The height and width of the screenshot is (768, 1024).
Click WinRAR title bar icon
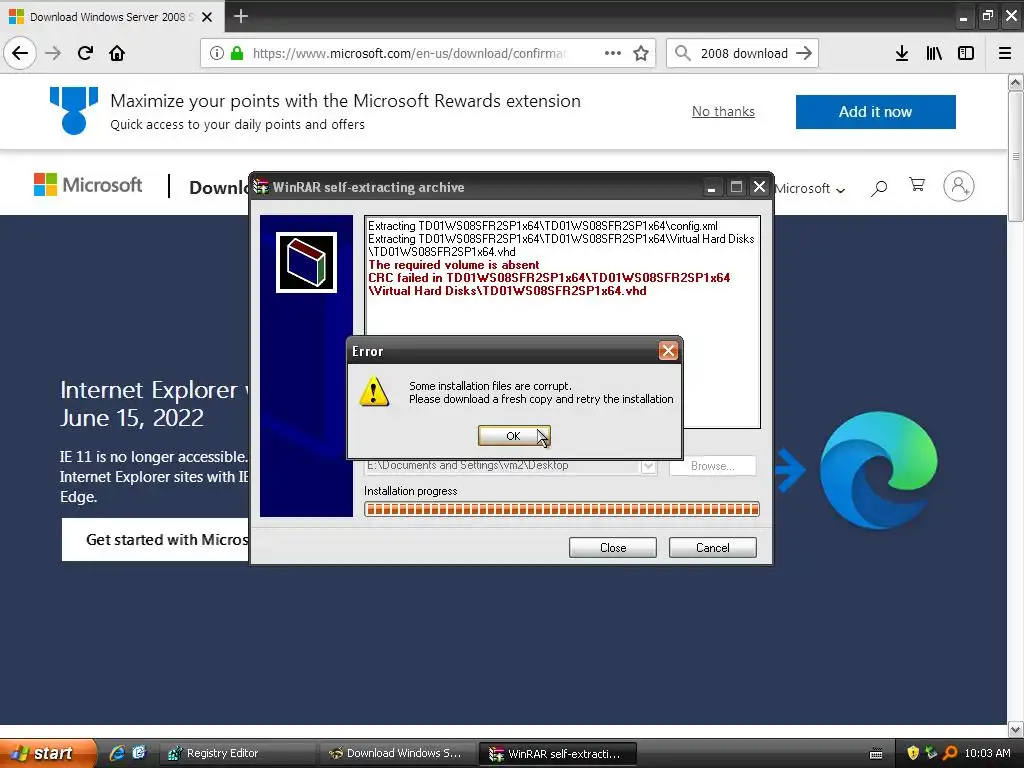point(261,187)
